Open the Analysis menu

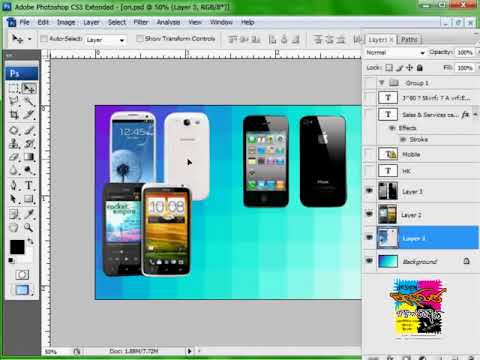click(x=168, y=22)
